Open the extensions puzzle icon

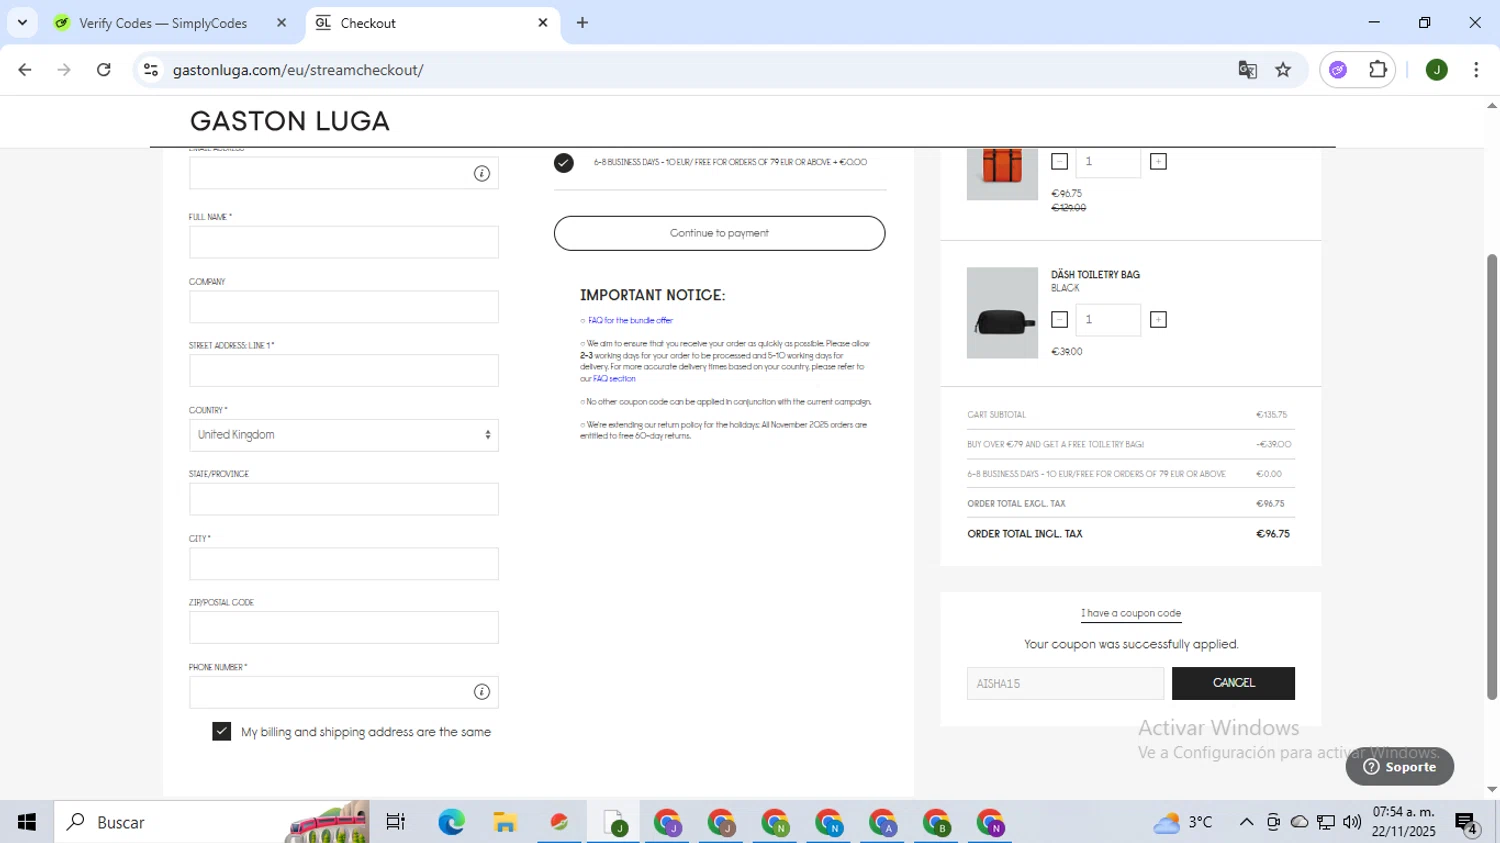click(x=1378, y=70)
